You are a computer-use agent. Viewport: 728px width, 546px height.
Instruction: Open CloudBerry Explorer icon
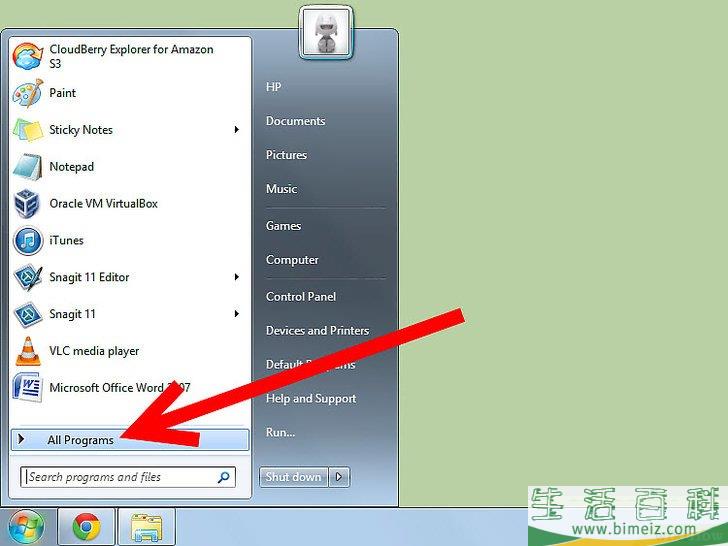pos(28,56)
